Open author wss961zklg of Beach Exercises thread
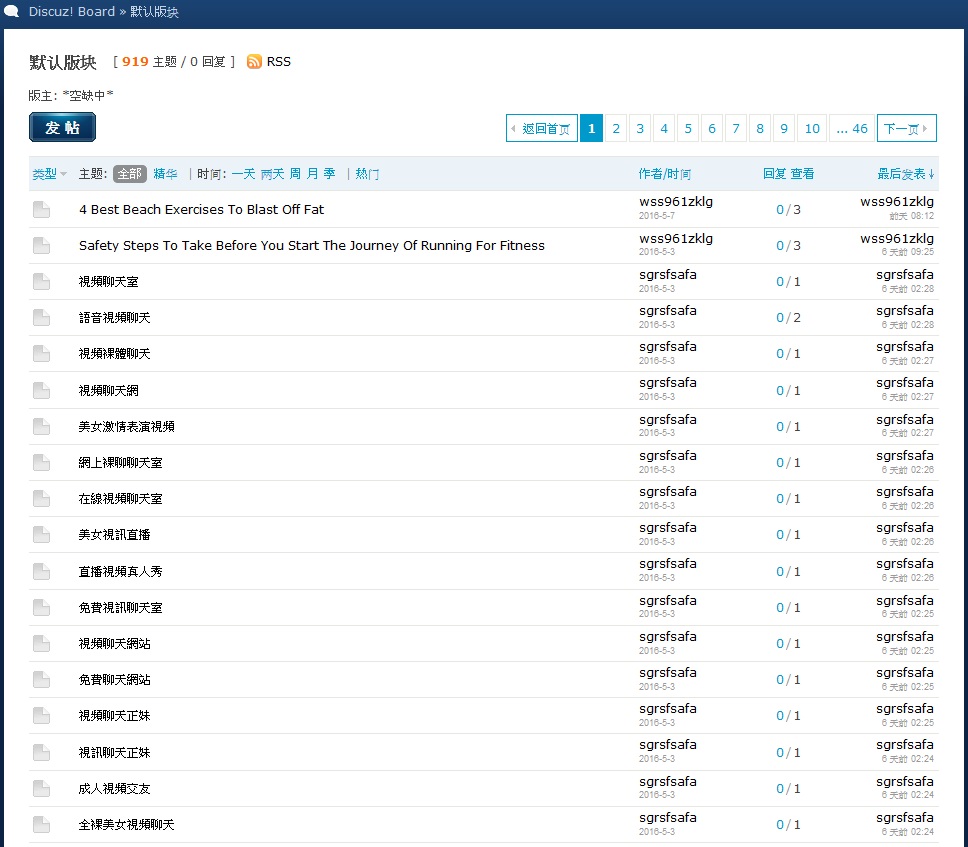 676,202
